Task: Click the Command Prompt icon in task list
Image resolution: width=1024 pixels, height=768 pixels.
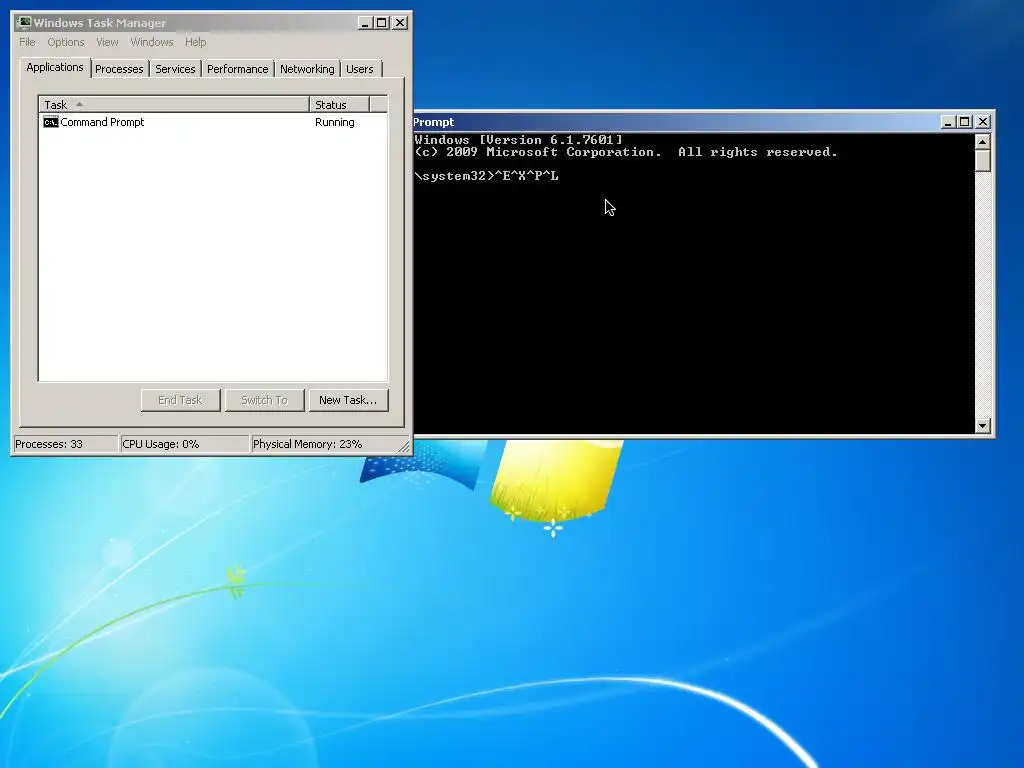Action: coord(50,122)
